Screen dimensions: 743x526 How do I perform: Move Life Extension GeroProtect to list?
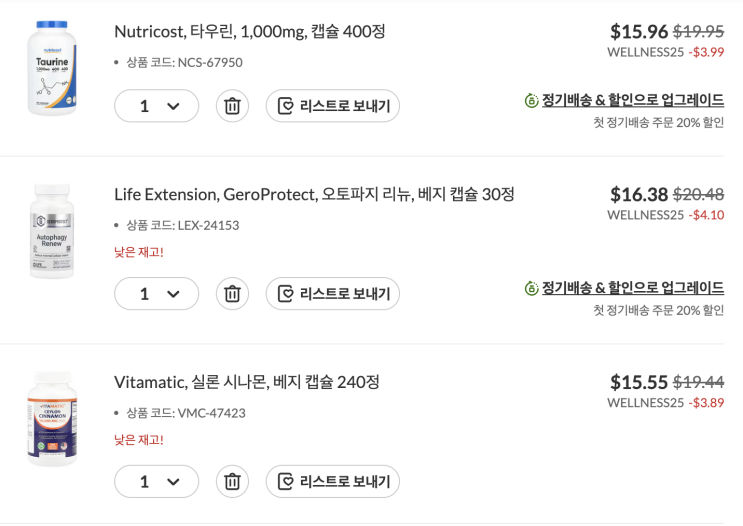tap(332, 294)
